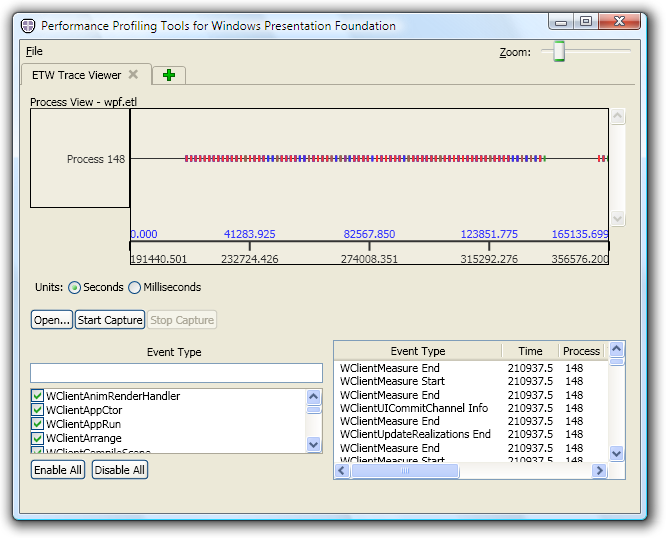This screenshot has width=666, height=538.
Task: Toggle the WClientAppRun checkbox
Action: coord(38,424)
